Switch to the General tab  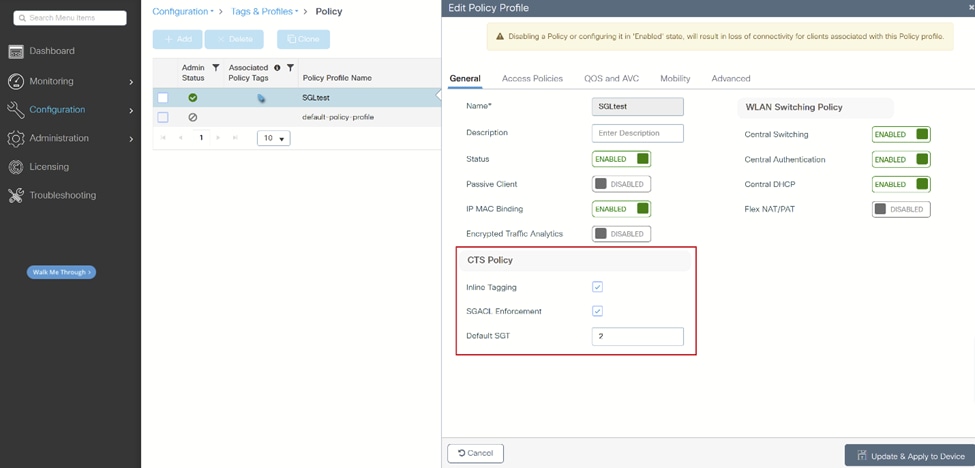coord(465,78)
